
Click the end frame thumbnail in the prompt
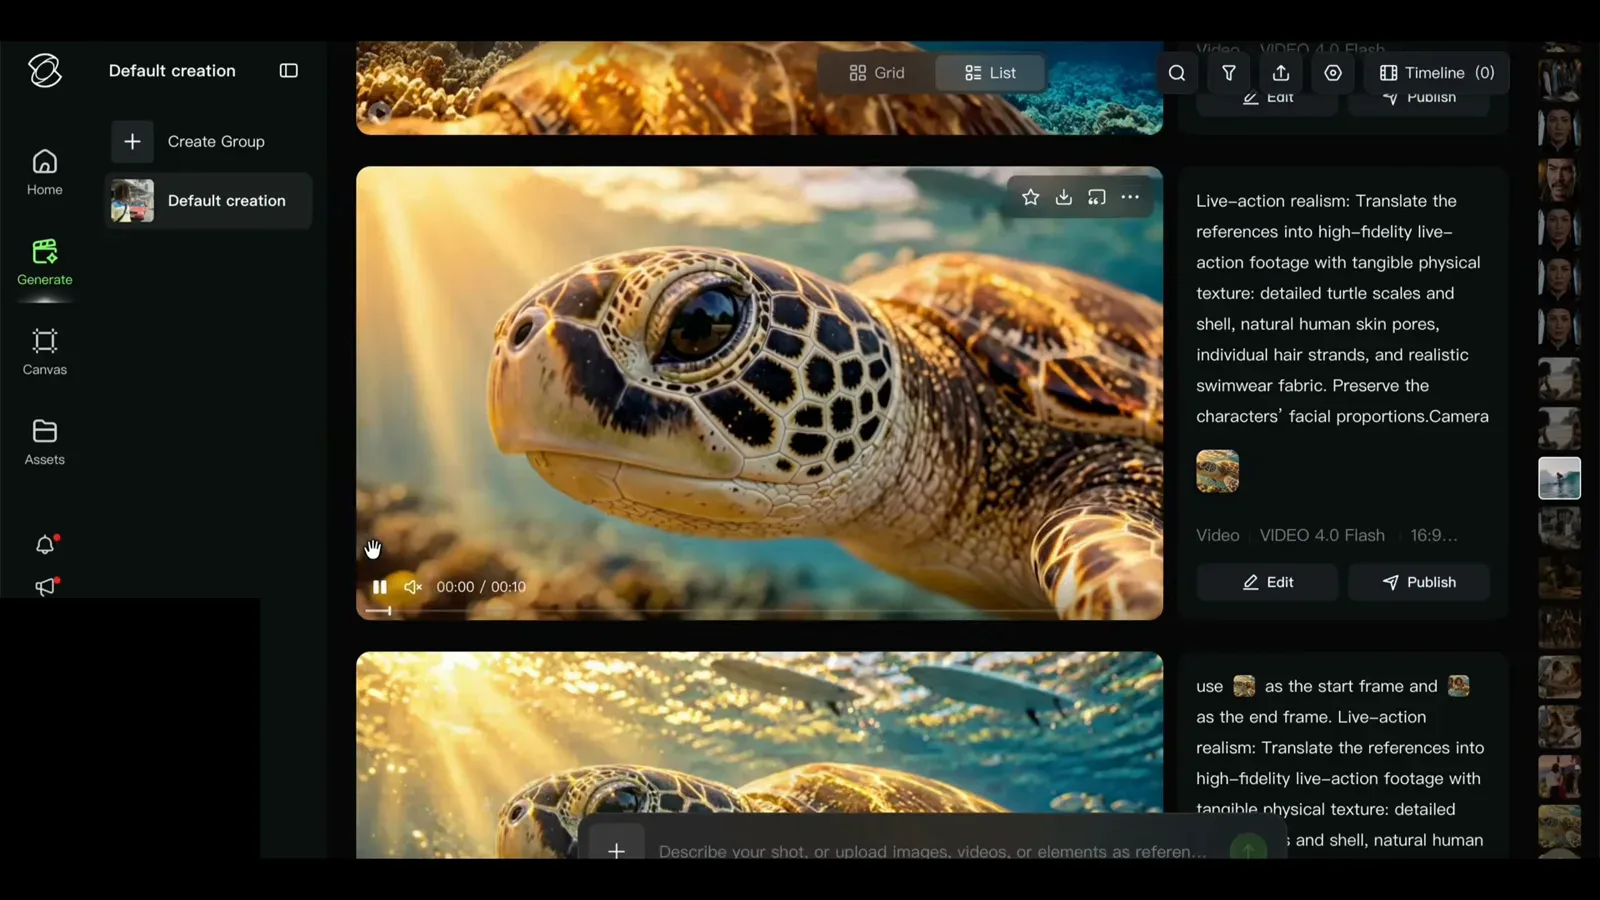coord(1459,686)
